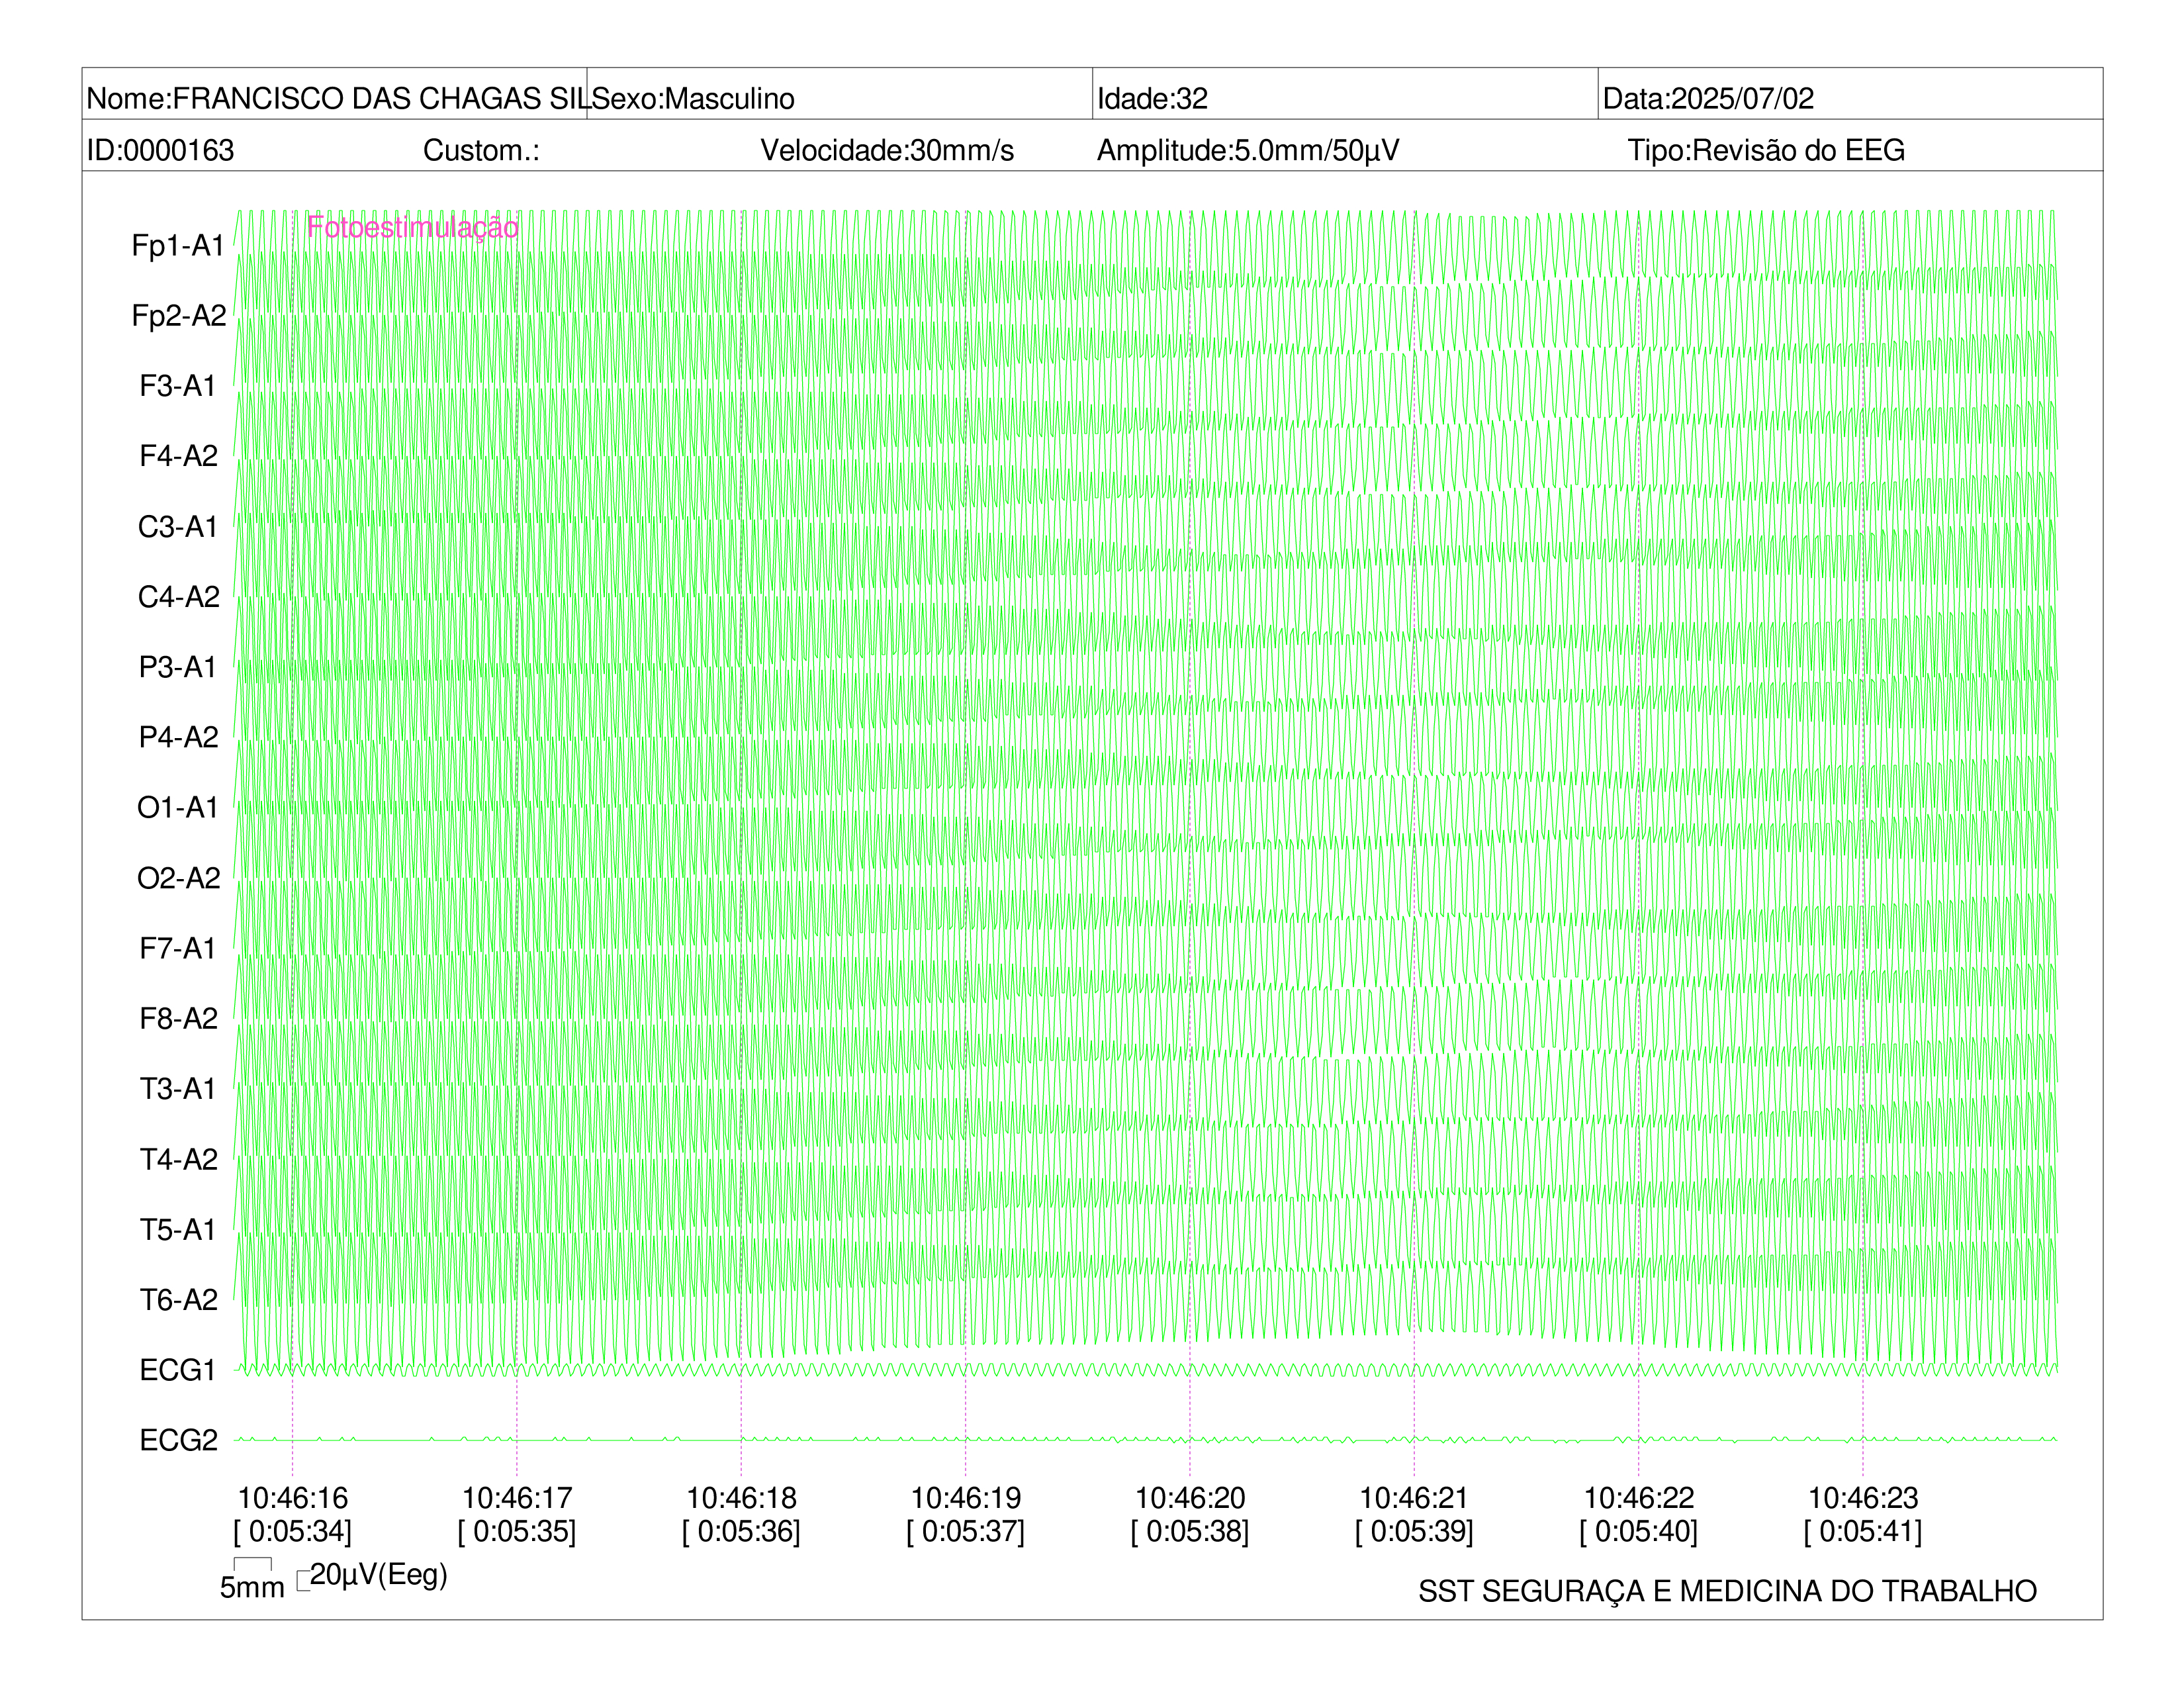The height and width of the screenshot is (1688, 2184).
Task: Click the 10:46:16 time label
Action: [x=292, y=1498]
